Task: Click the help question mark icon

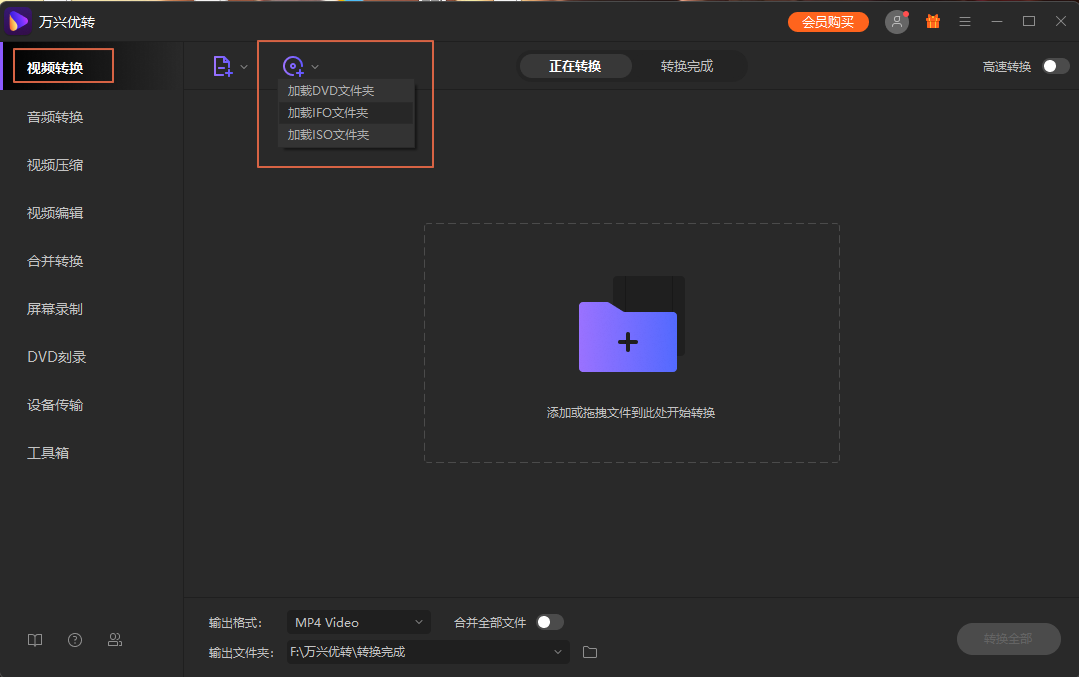Action: [x=74, y=639]
